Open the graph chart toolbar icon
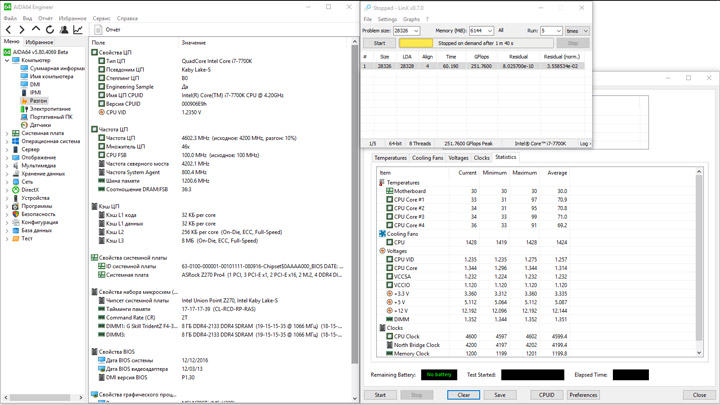 [x=78, y=30]
